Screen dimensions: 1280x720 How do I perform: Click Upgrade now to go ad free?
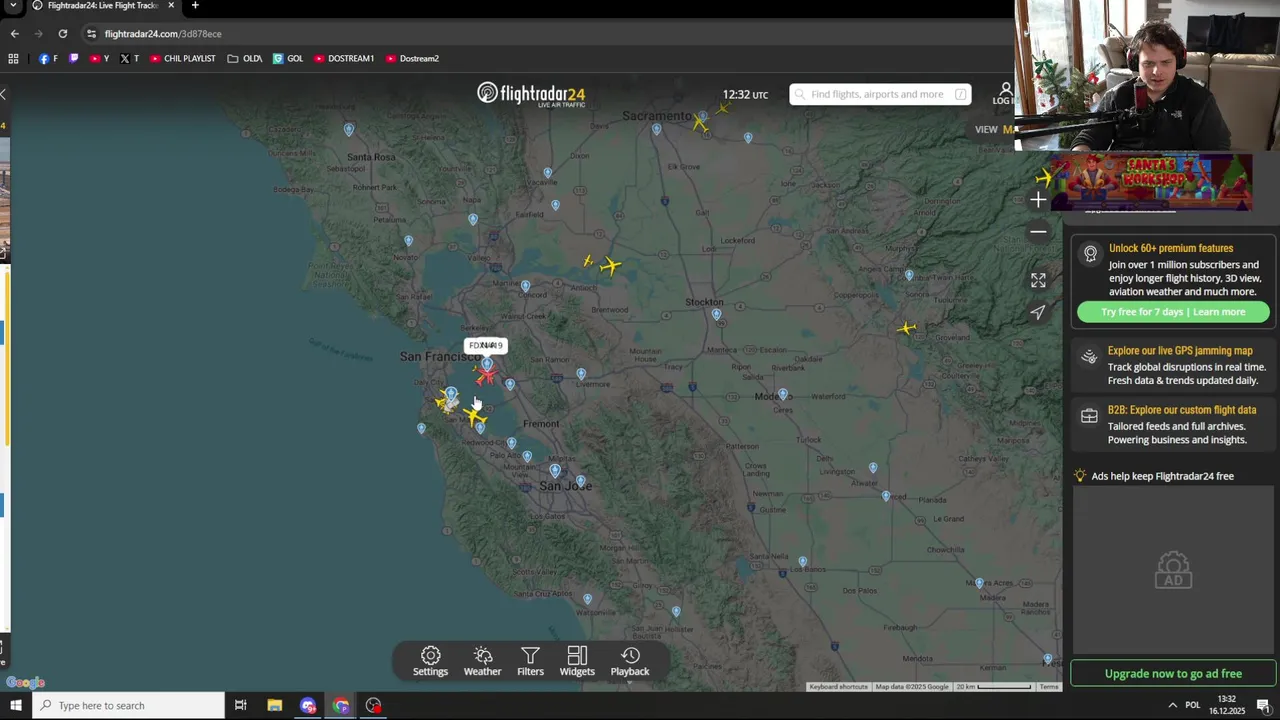(1173, 674)
